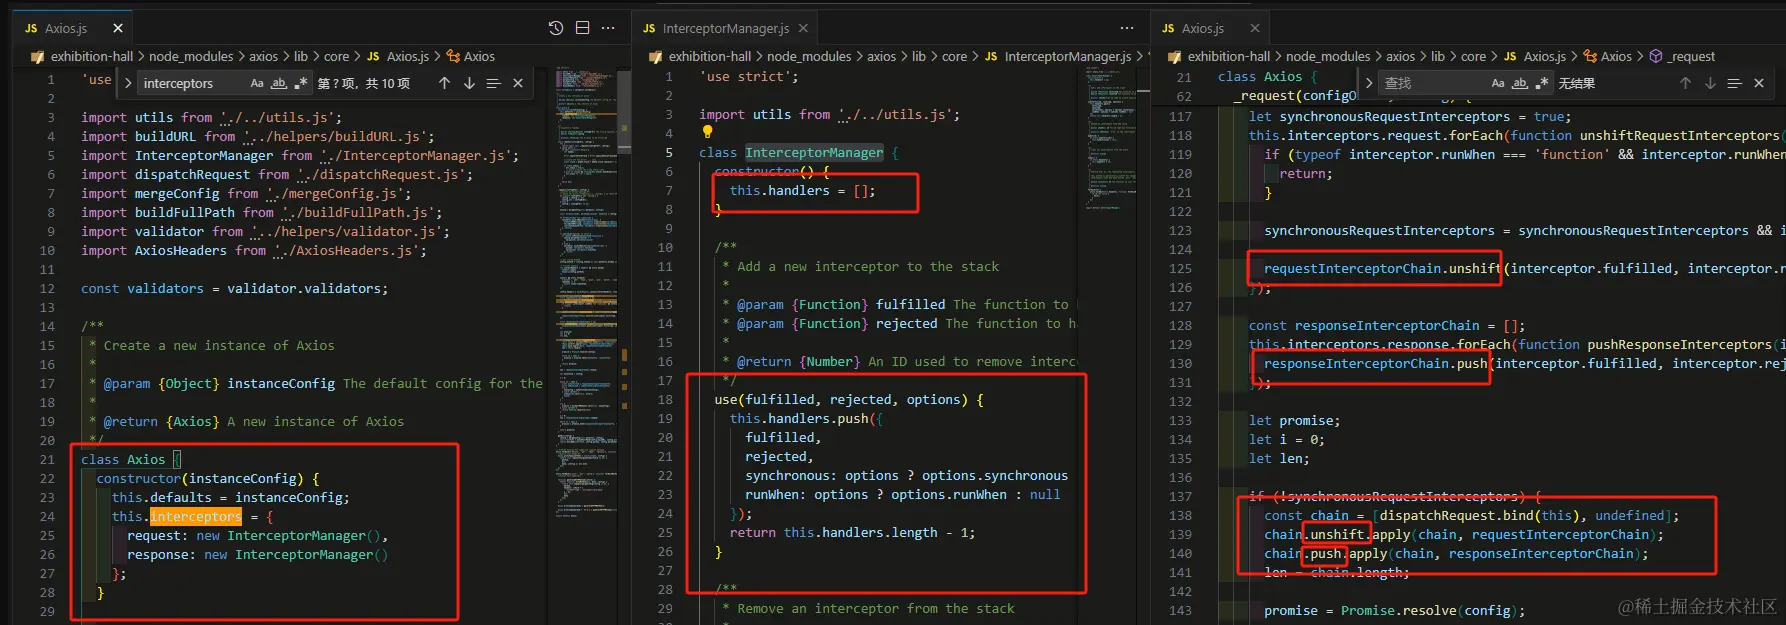Toggle match case in right find widget

[1498, 83]
